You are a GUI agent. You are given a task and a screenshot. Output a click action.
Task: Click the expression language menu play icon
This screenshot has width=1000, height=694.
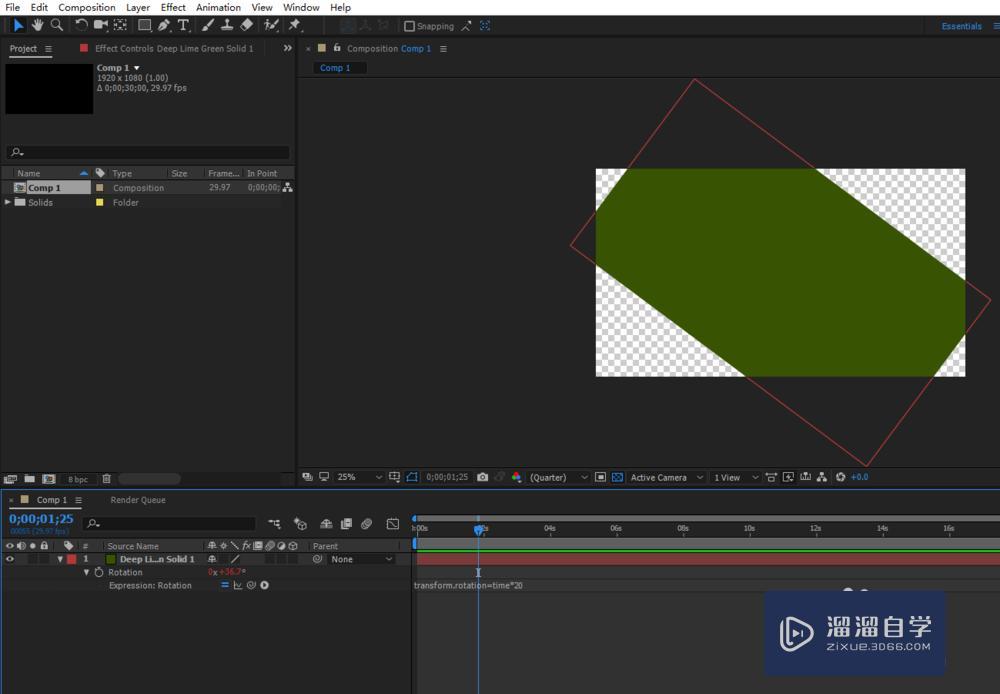pos(265,586)
